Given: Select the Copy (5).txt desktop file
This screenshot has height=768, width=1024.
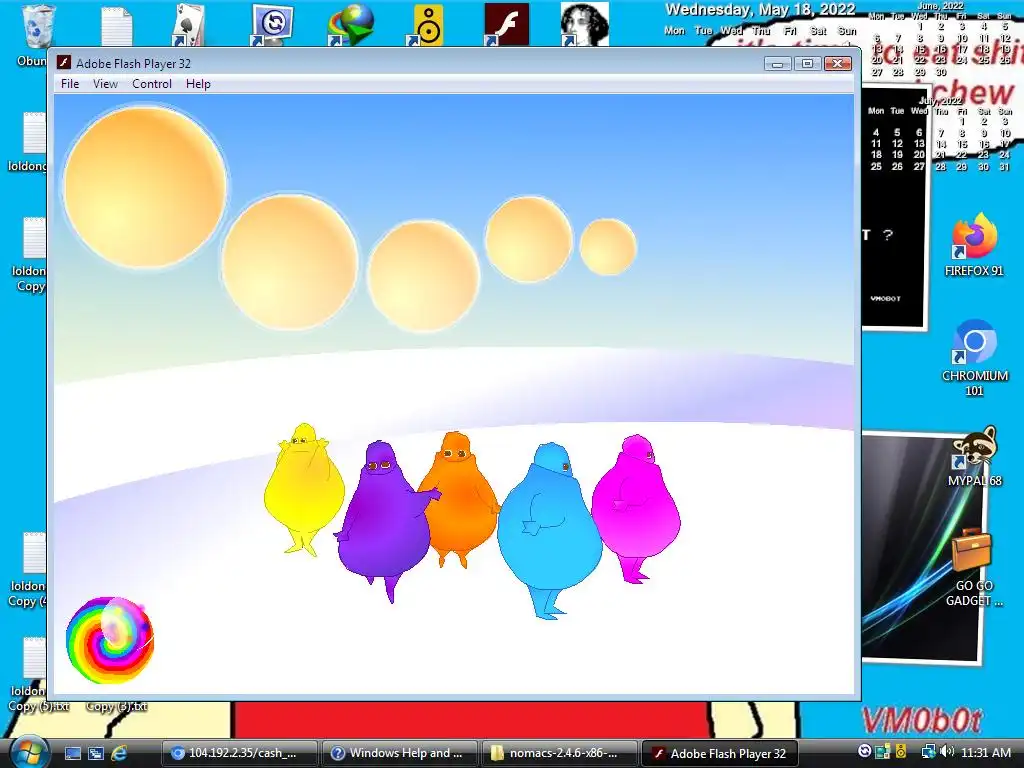Looking at the screenshot, I should tap(38, 675).
